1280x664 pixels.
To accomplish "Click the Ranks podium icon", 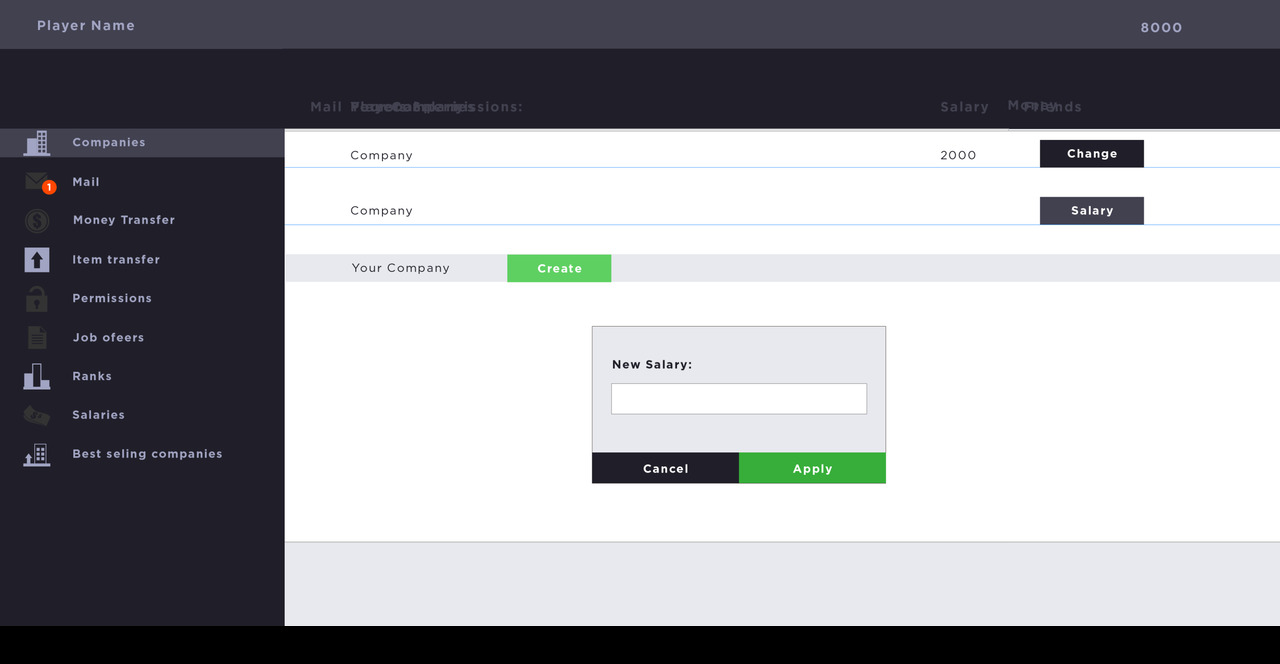I will pos(37,377).
